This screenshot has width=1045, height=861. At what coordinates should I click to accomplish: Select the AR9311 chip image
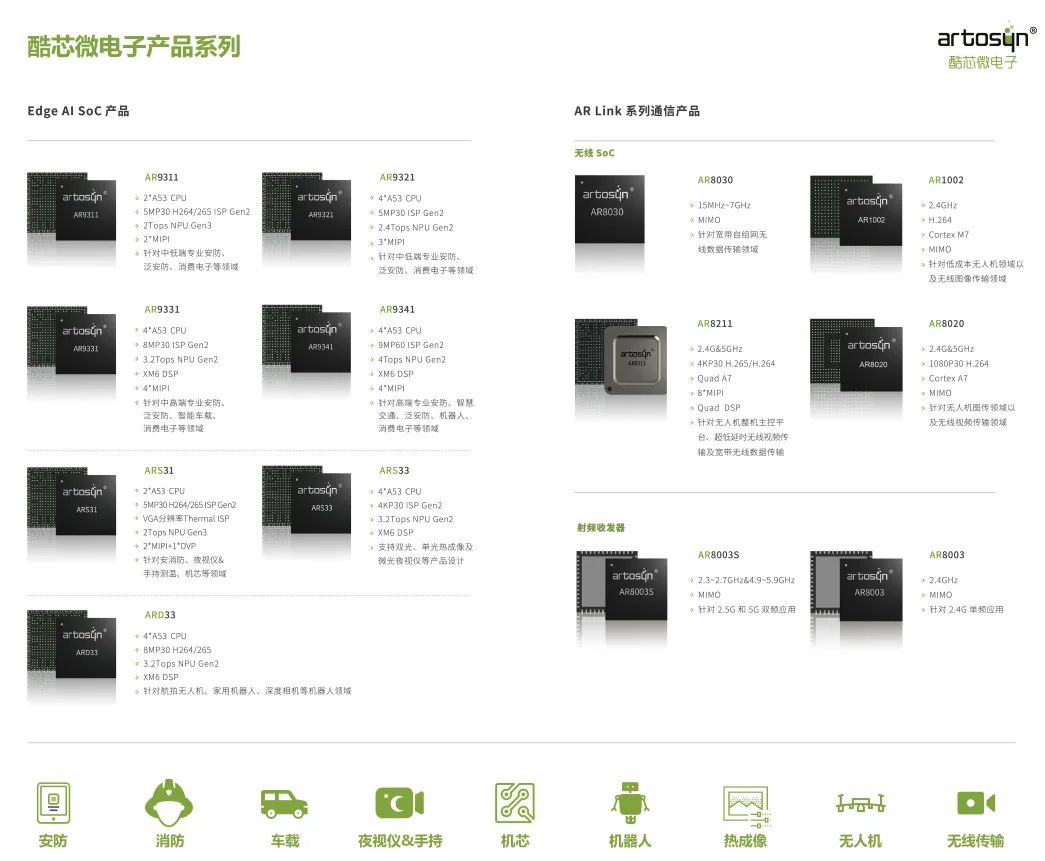pyautogui.click(x=71, y=207)
